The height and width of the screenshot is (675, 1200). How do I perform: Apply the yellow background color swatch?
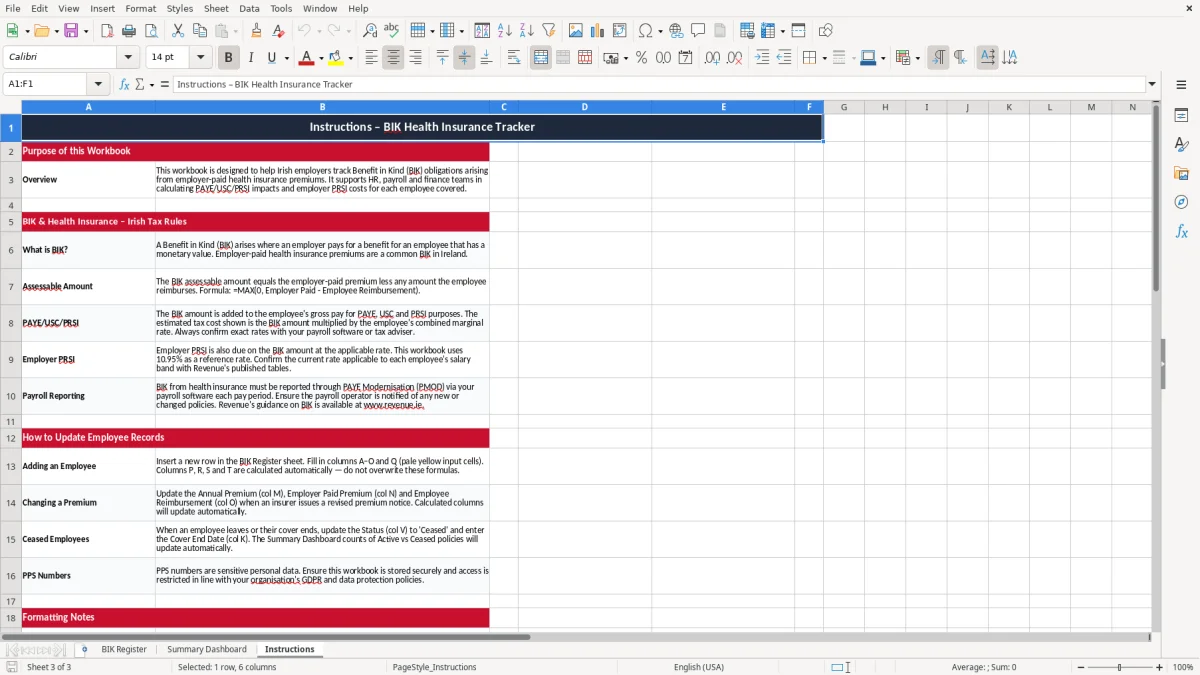pyautogui.click(x=335, y=58)
